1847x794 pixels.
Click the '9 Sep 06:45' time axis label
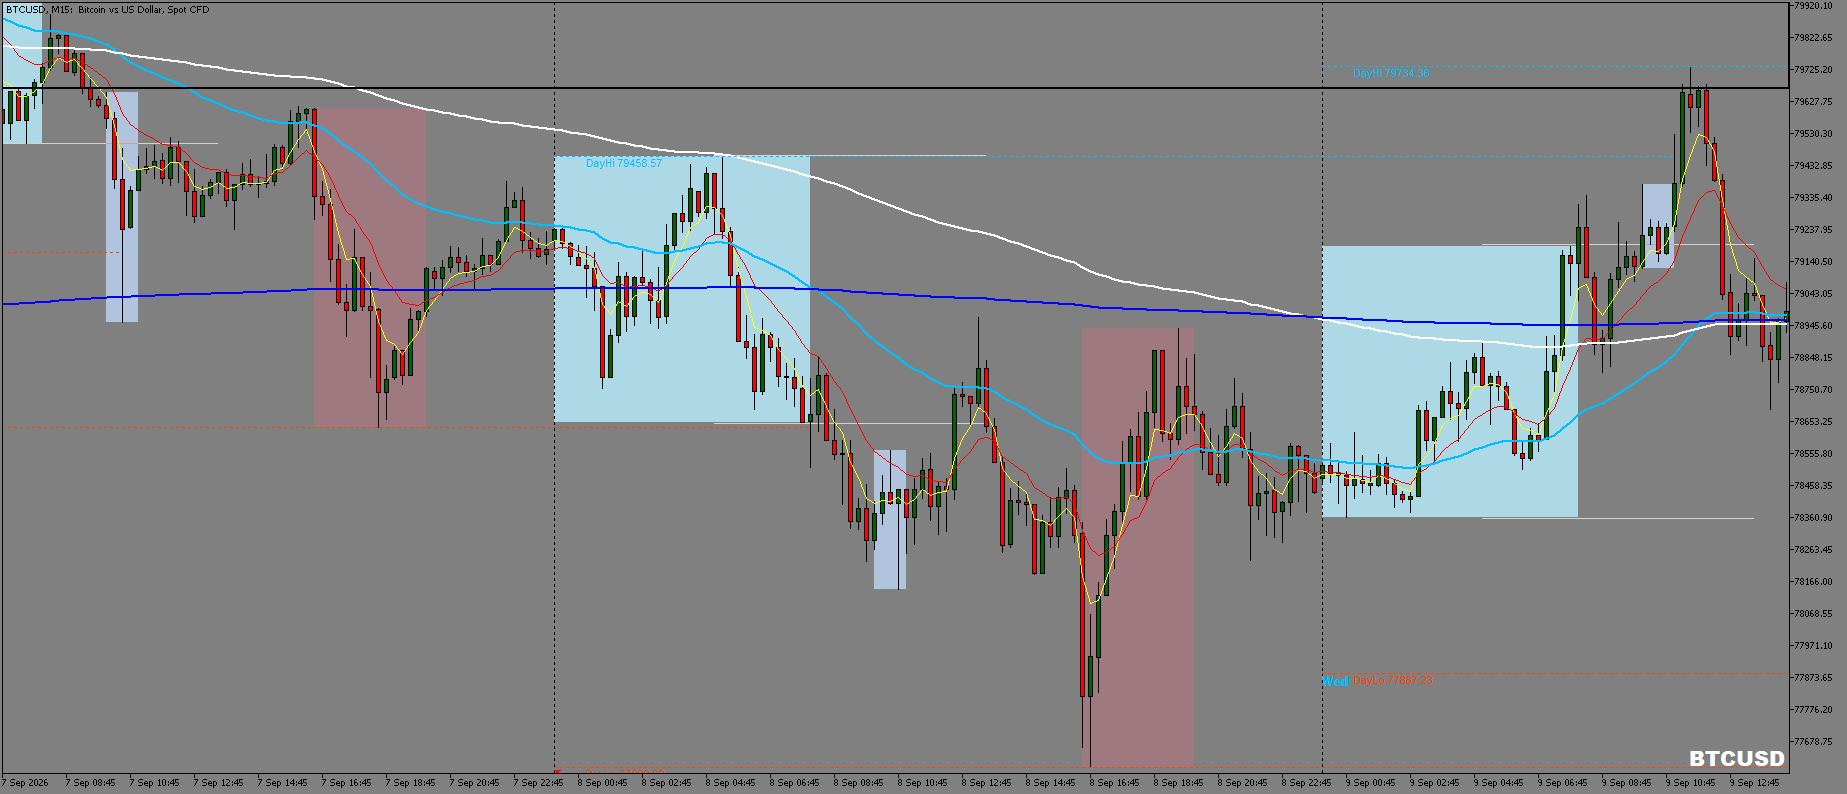tap(1562, 783)
